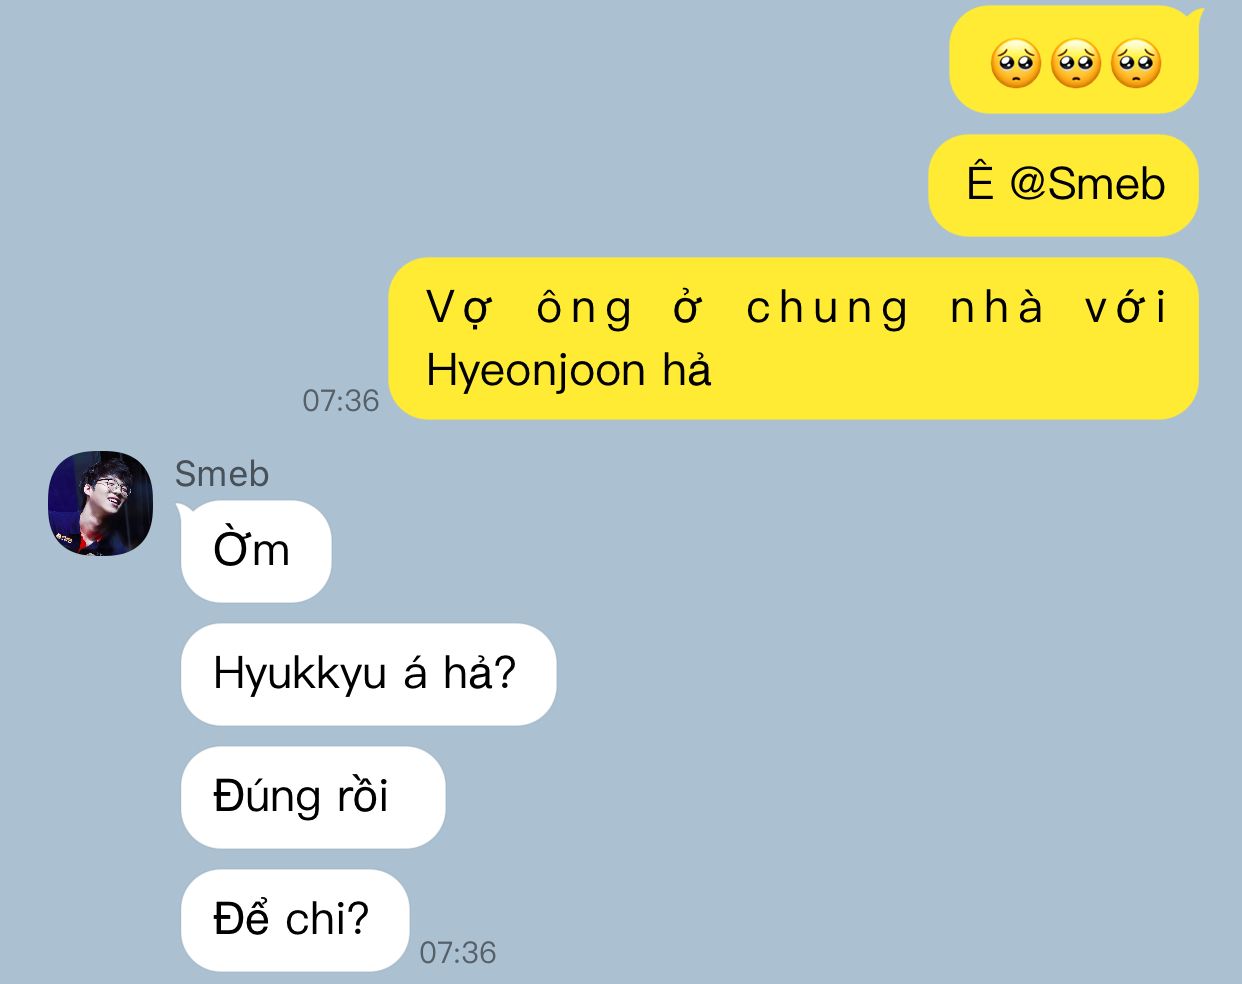Select the Để chi? message bubble
Screen dimensions: 1242x984
(x=295, y=920)
